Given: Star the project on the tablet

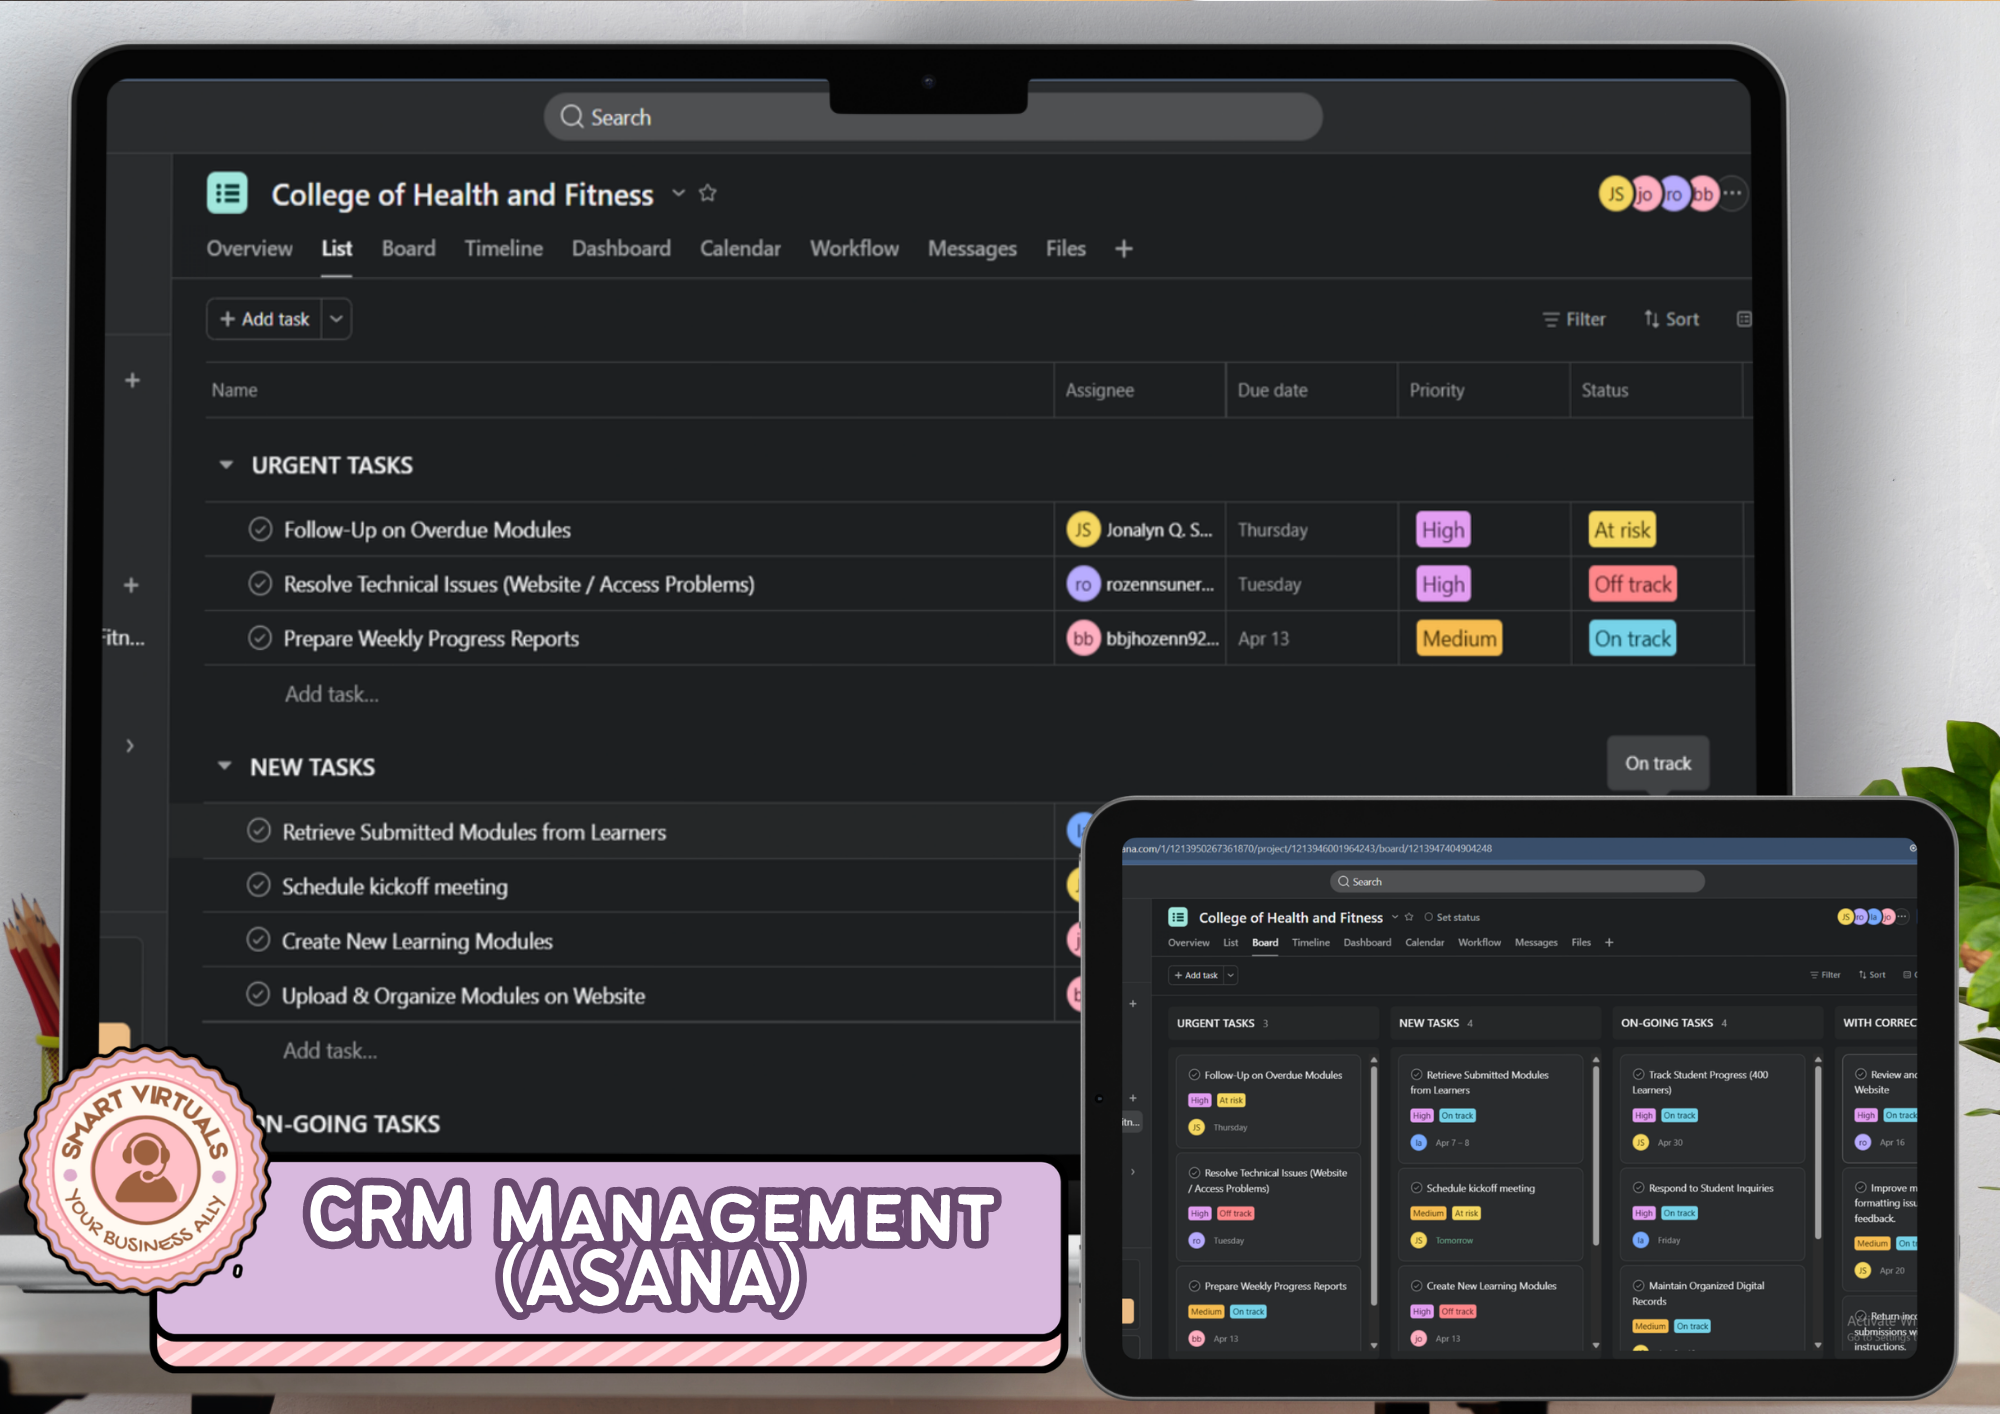Looking at the screenshot, I should pyautogui.click(x=1409, y=917).
